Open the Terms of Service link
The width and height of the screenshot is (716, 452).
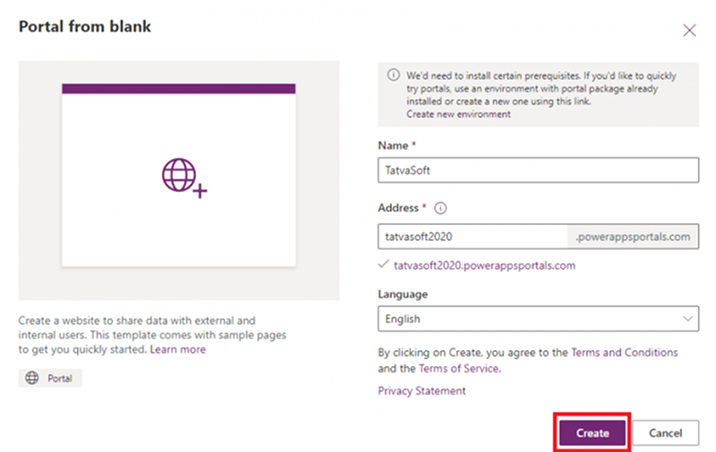[x=459, y=368]
